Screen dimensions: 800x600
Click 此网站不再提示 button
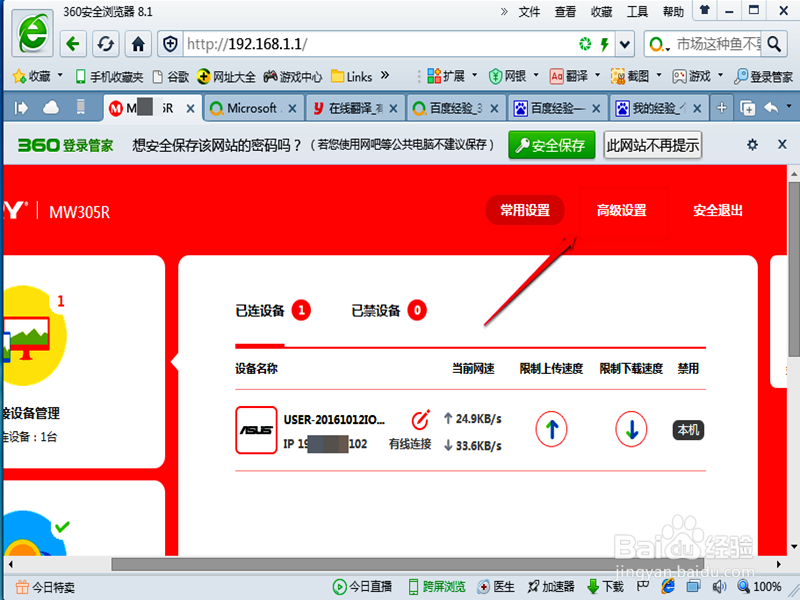[x=653, y=145]
